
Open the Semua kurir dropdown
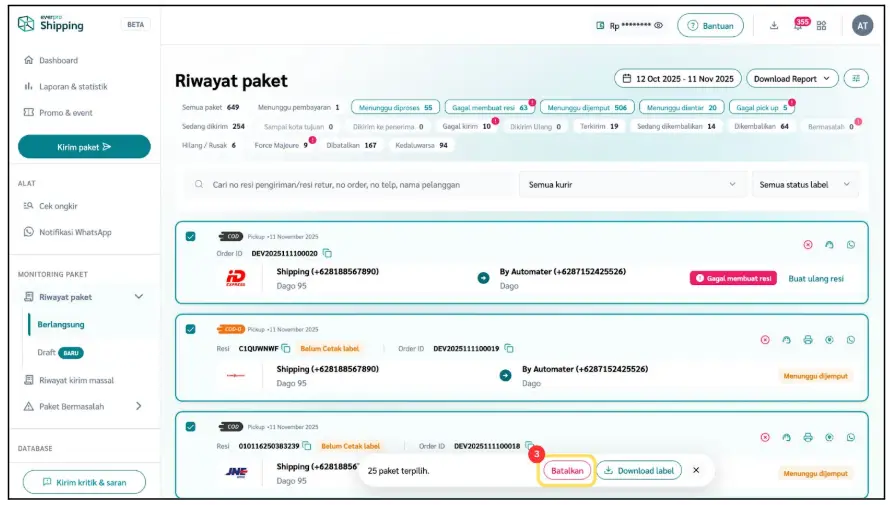point(632,184)
